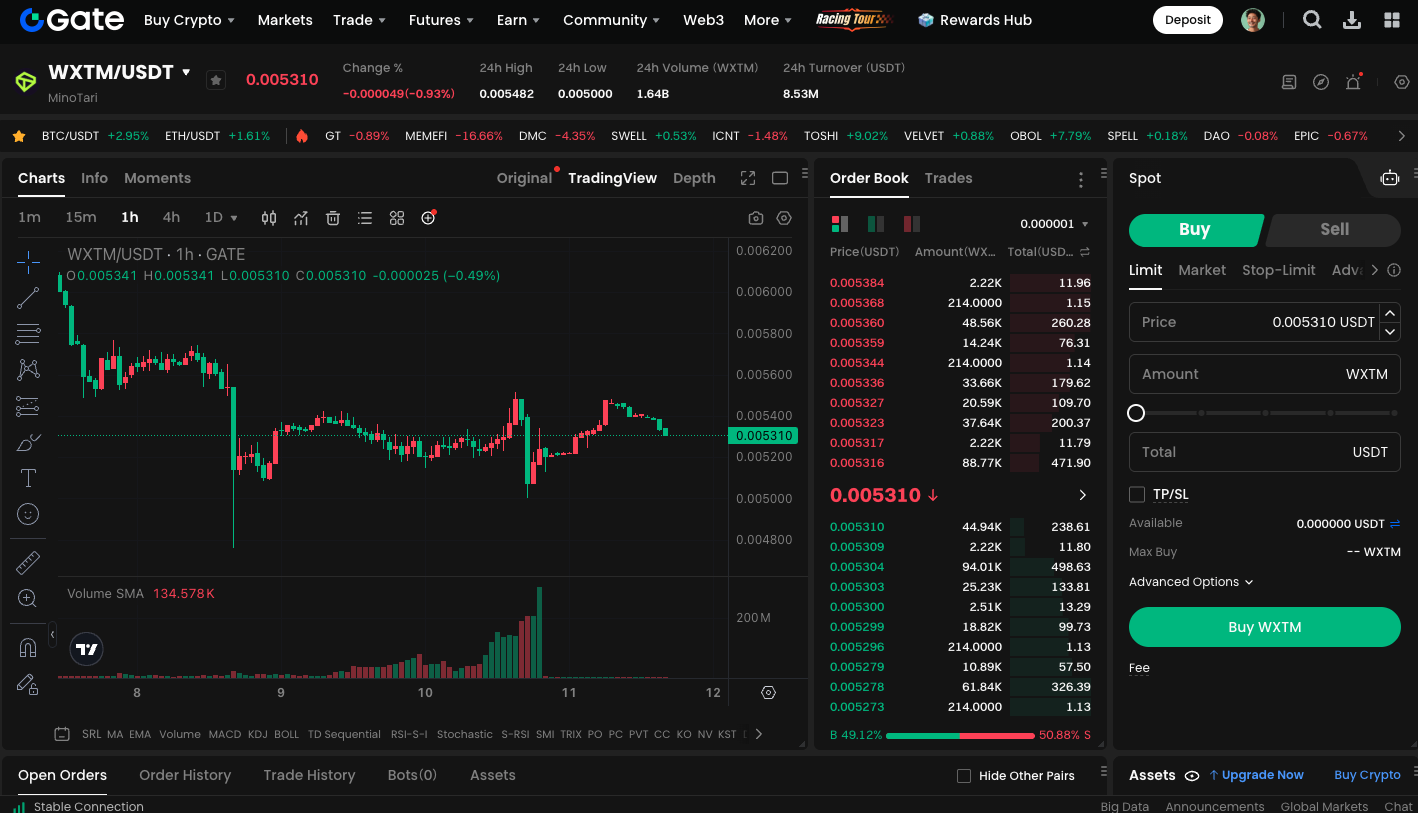Open the multi-chart grid layout icon
Screen dimensions: 1418x813
pos(397,218)
